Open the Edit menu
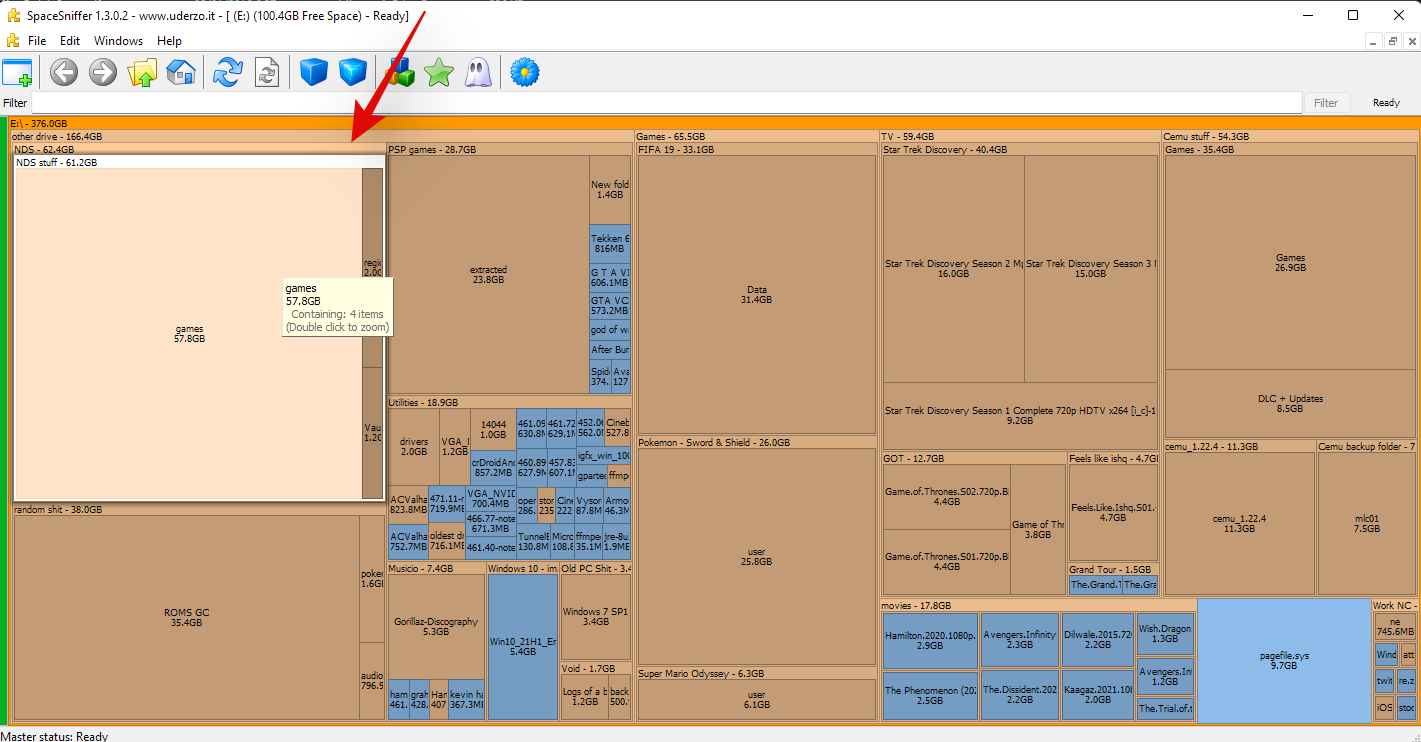 pyautogui.click(x=70, y=41)
